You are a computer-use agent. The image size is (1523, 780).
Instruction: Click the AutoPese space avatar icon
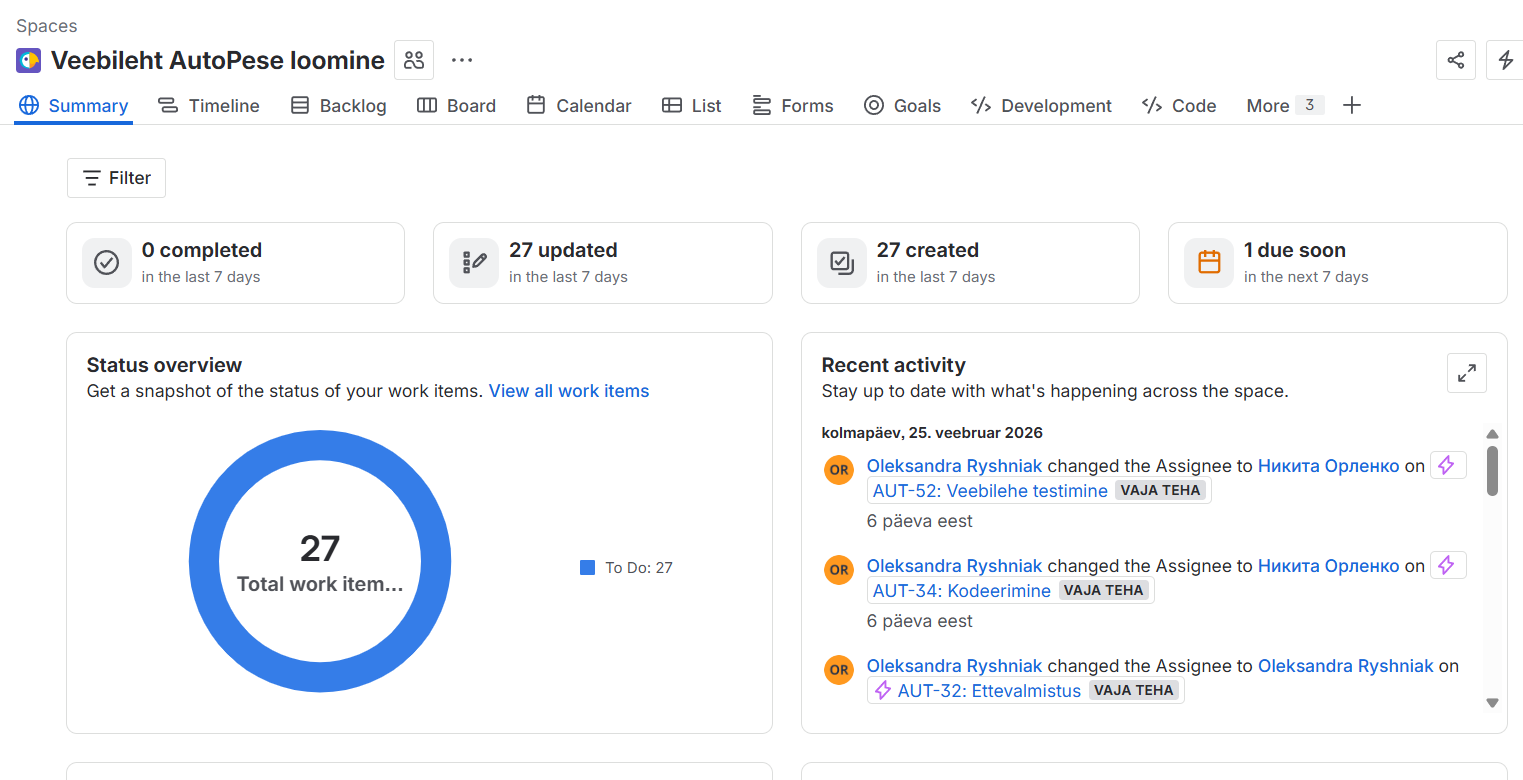[28, 60]
